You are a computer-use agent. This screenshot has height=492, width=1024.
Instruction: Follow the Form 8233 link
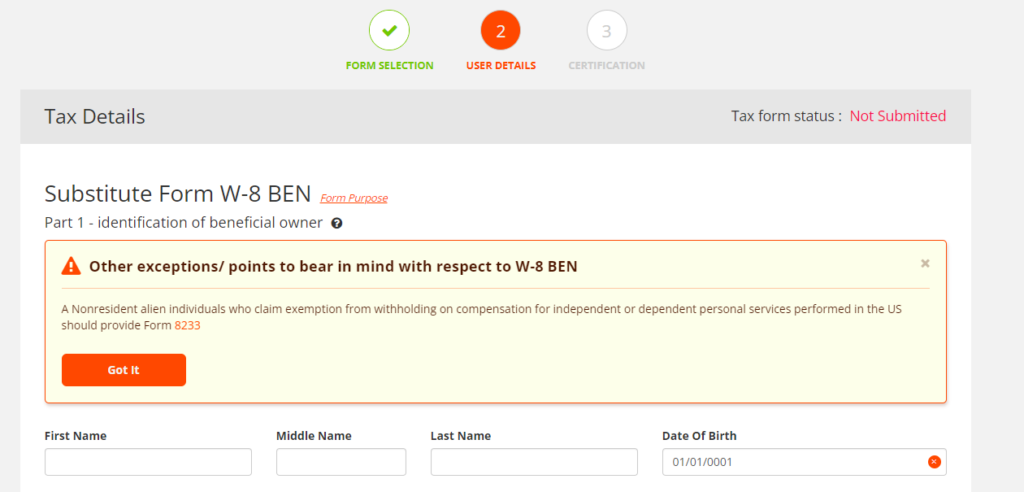click(x=187, y=325)
